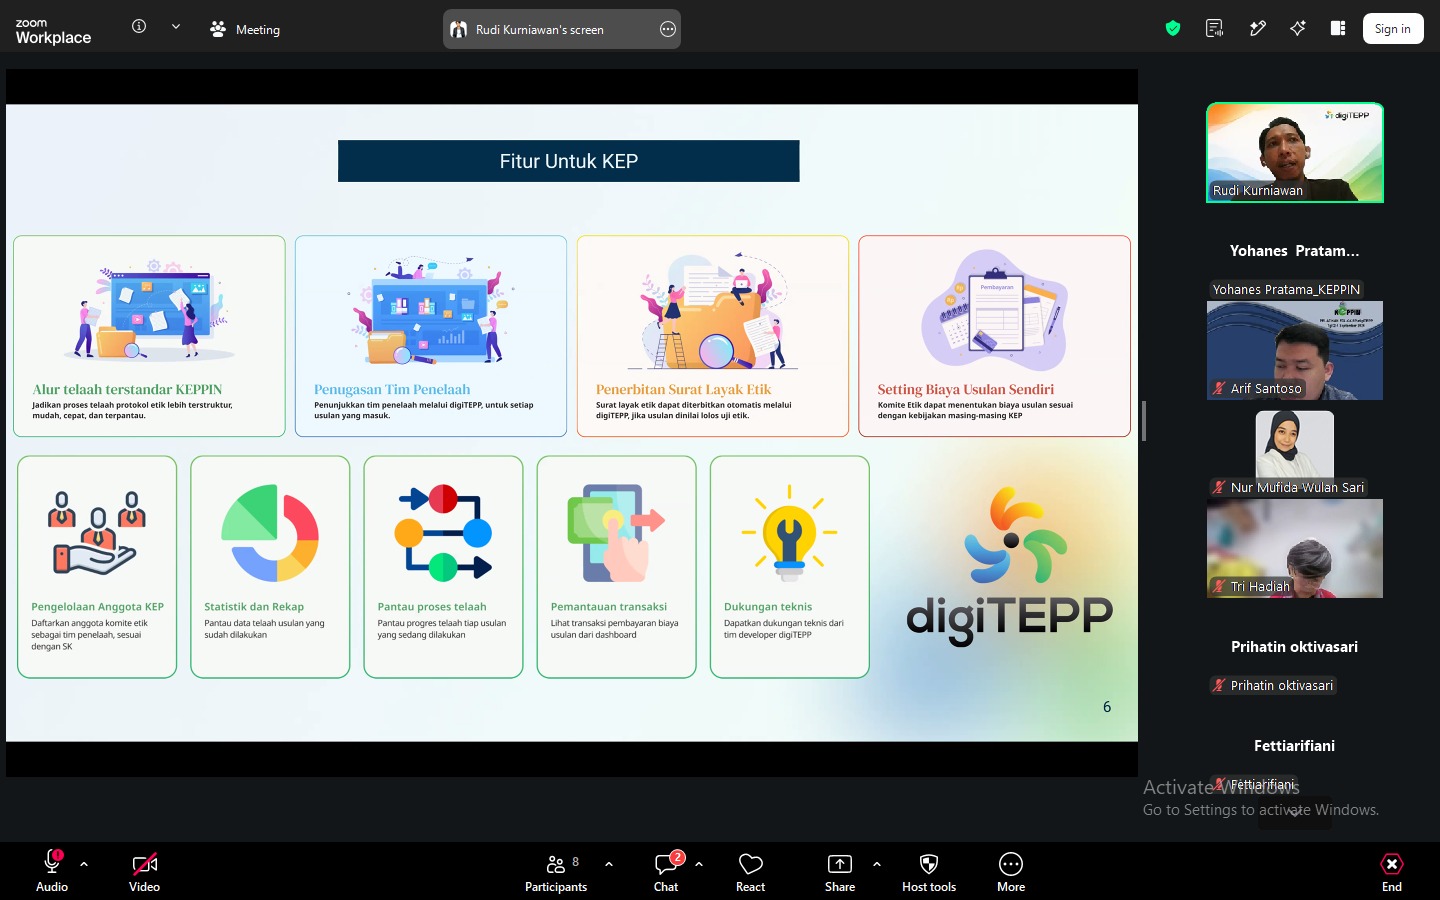Click the phone tap transaction icon on slide
Viewport: 1440px width, 900px height.
(616, 533)
